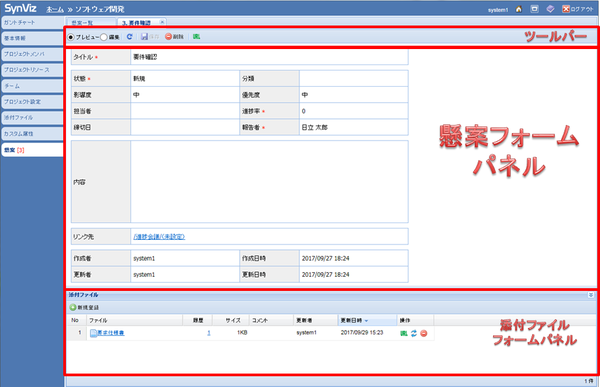Click the green URL icon in the file row
Screen dimensions: 600x387
(404, 333)
